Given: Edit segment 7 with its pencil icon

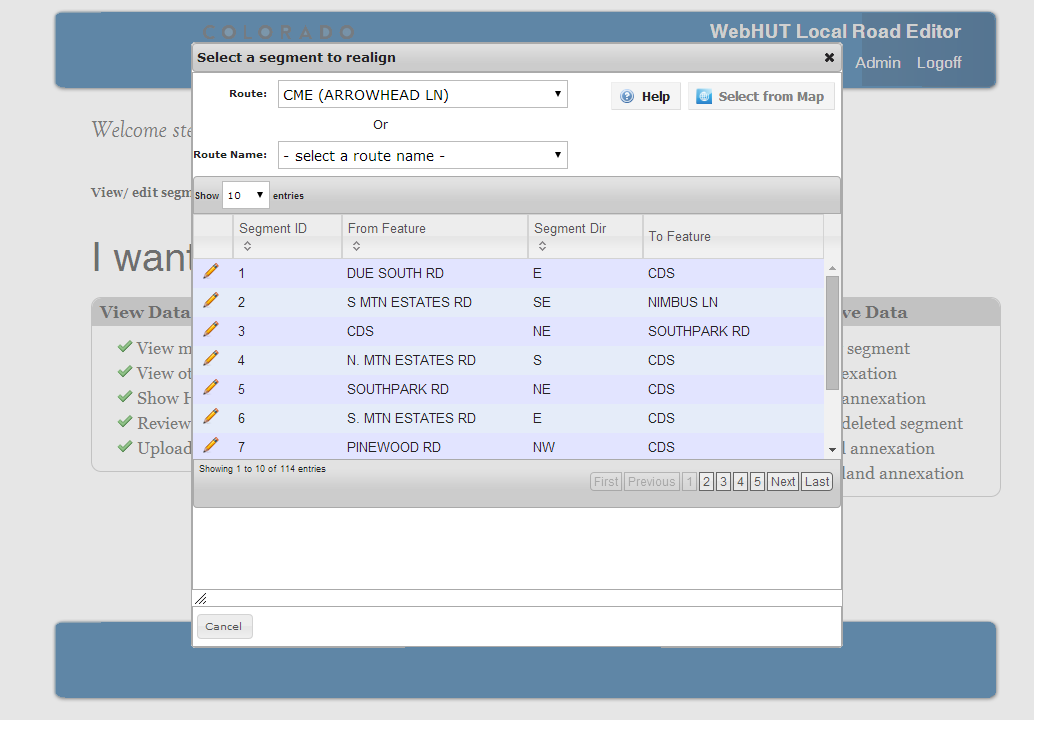Looking at the screenshot, I should tap(210, 445).
